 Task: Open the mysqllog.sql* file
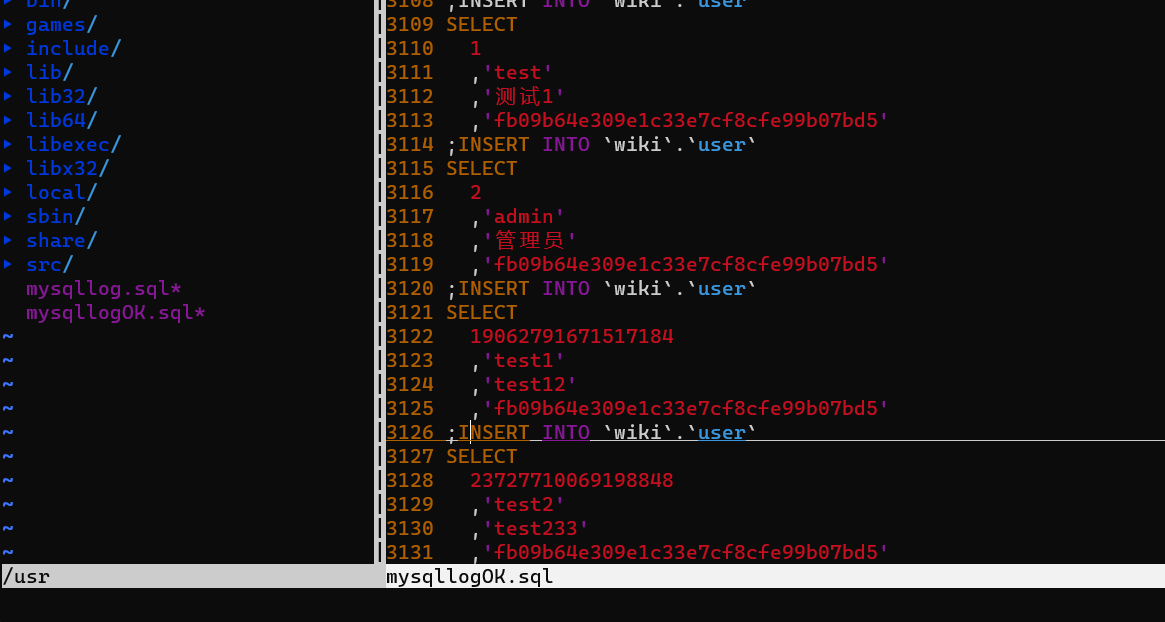(103, 288)
